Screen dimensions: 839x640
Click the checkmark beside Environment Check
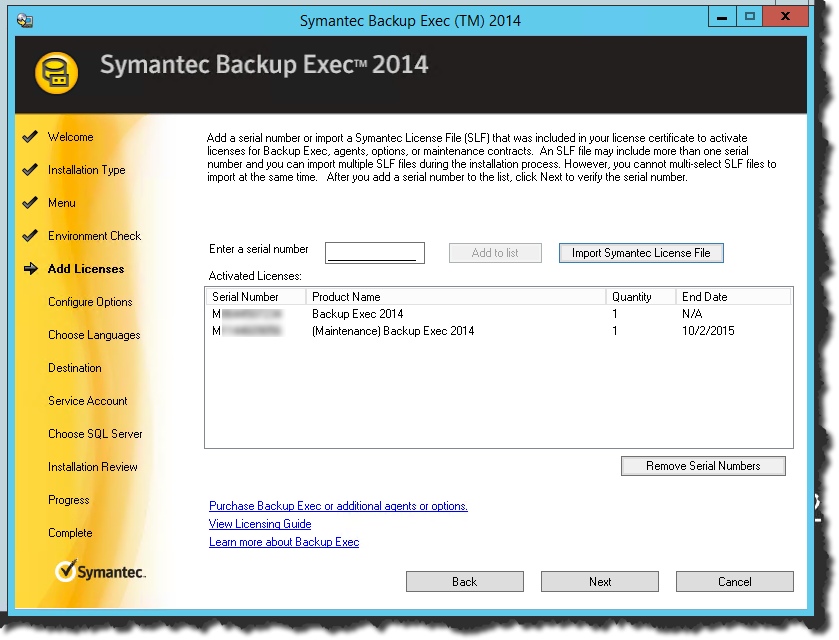tap(30, 235)
